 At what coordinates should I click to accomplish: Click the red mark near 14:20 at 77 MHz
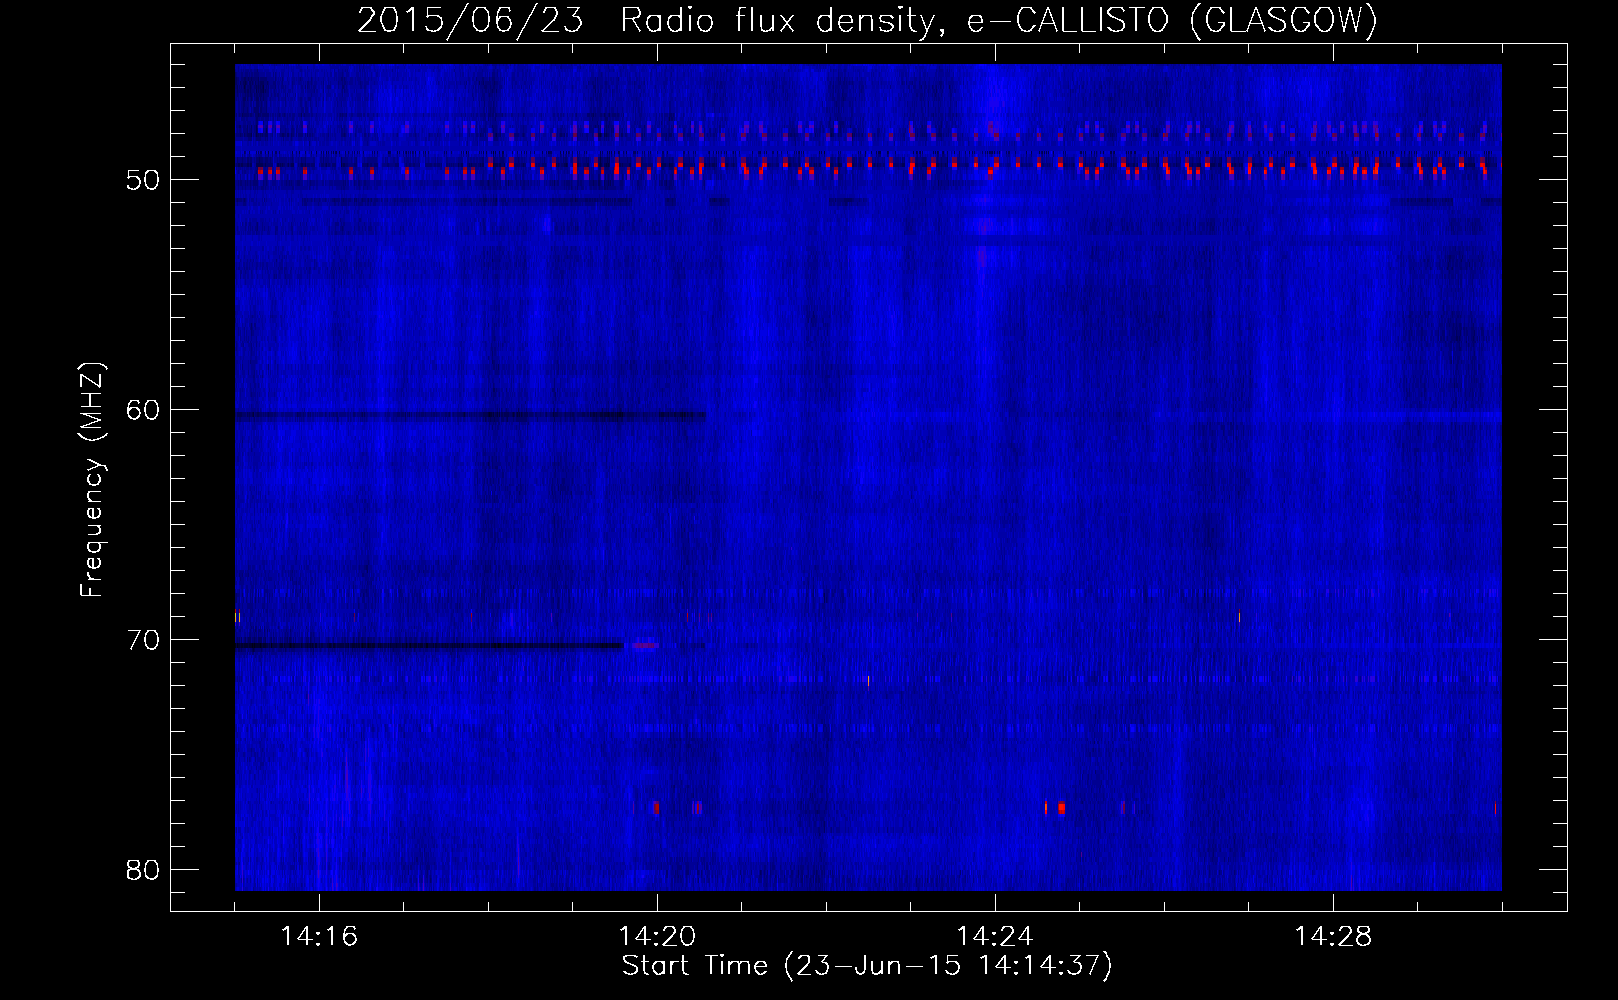tap(656, 807)
